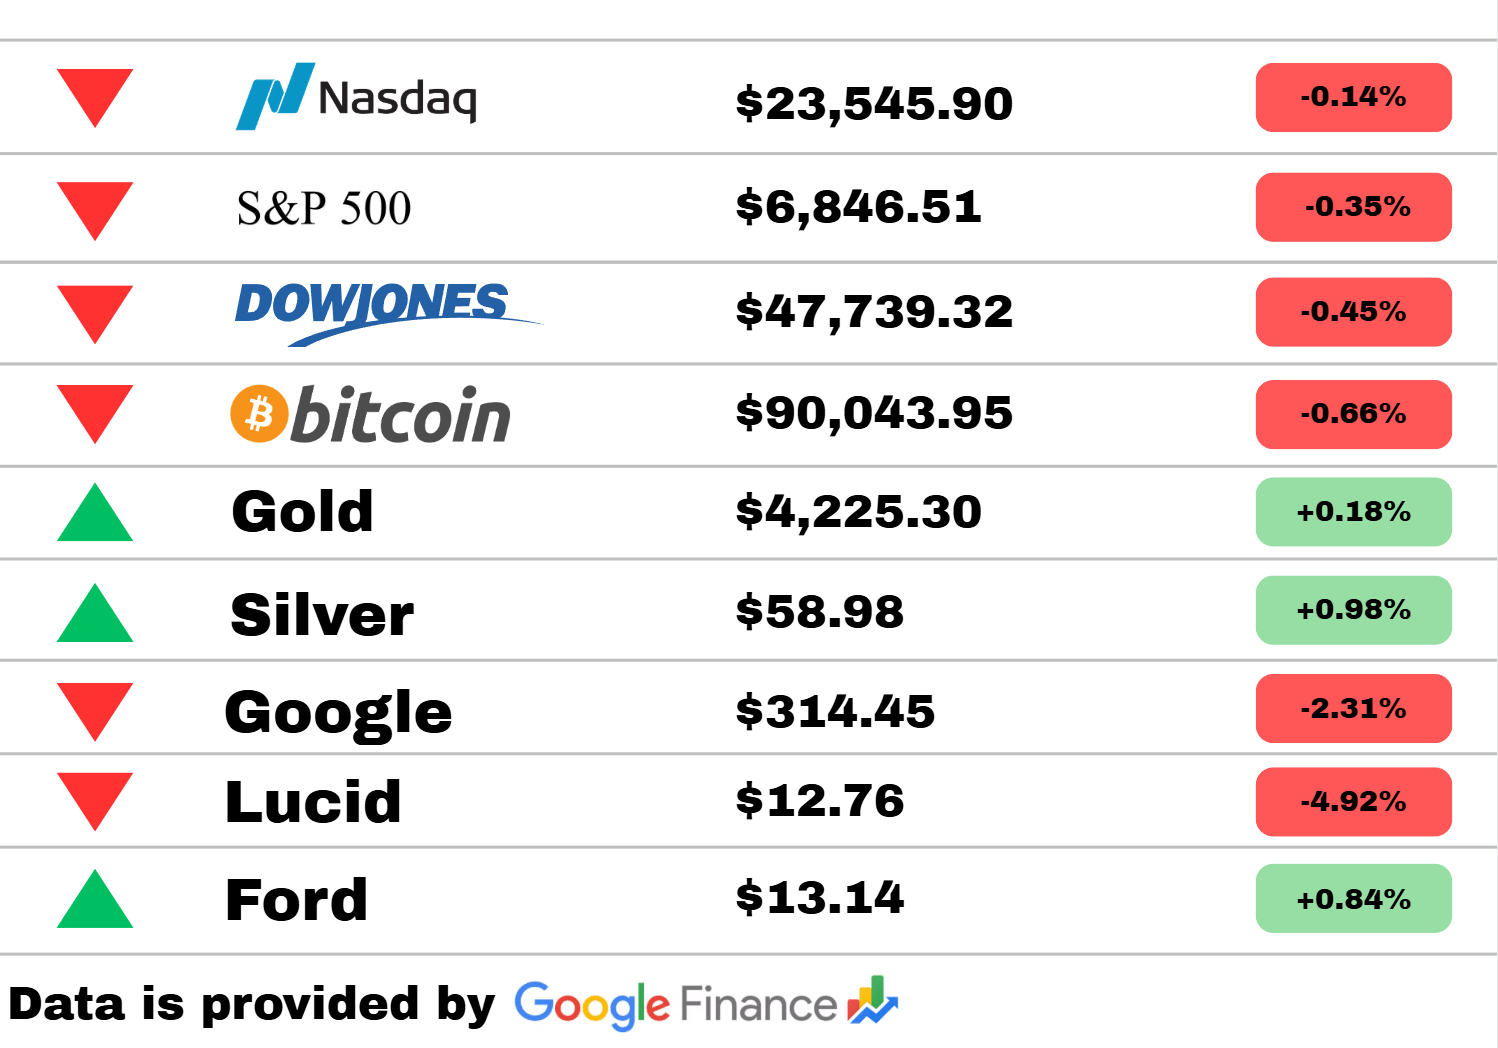Click the red down arrow beside Nasdaq

(x=95, y=98)
